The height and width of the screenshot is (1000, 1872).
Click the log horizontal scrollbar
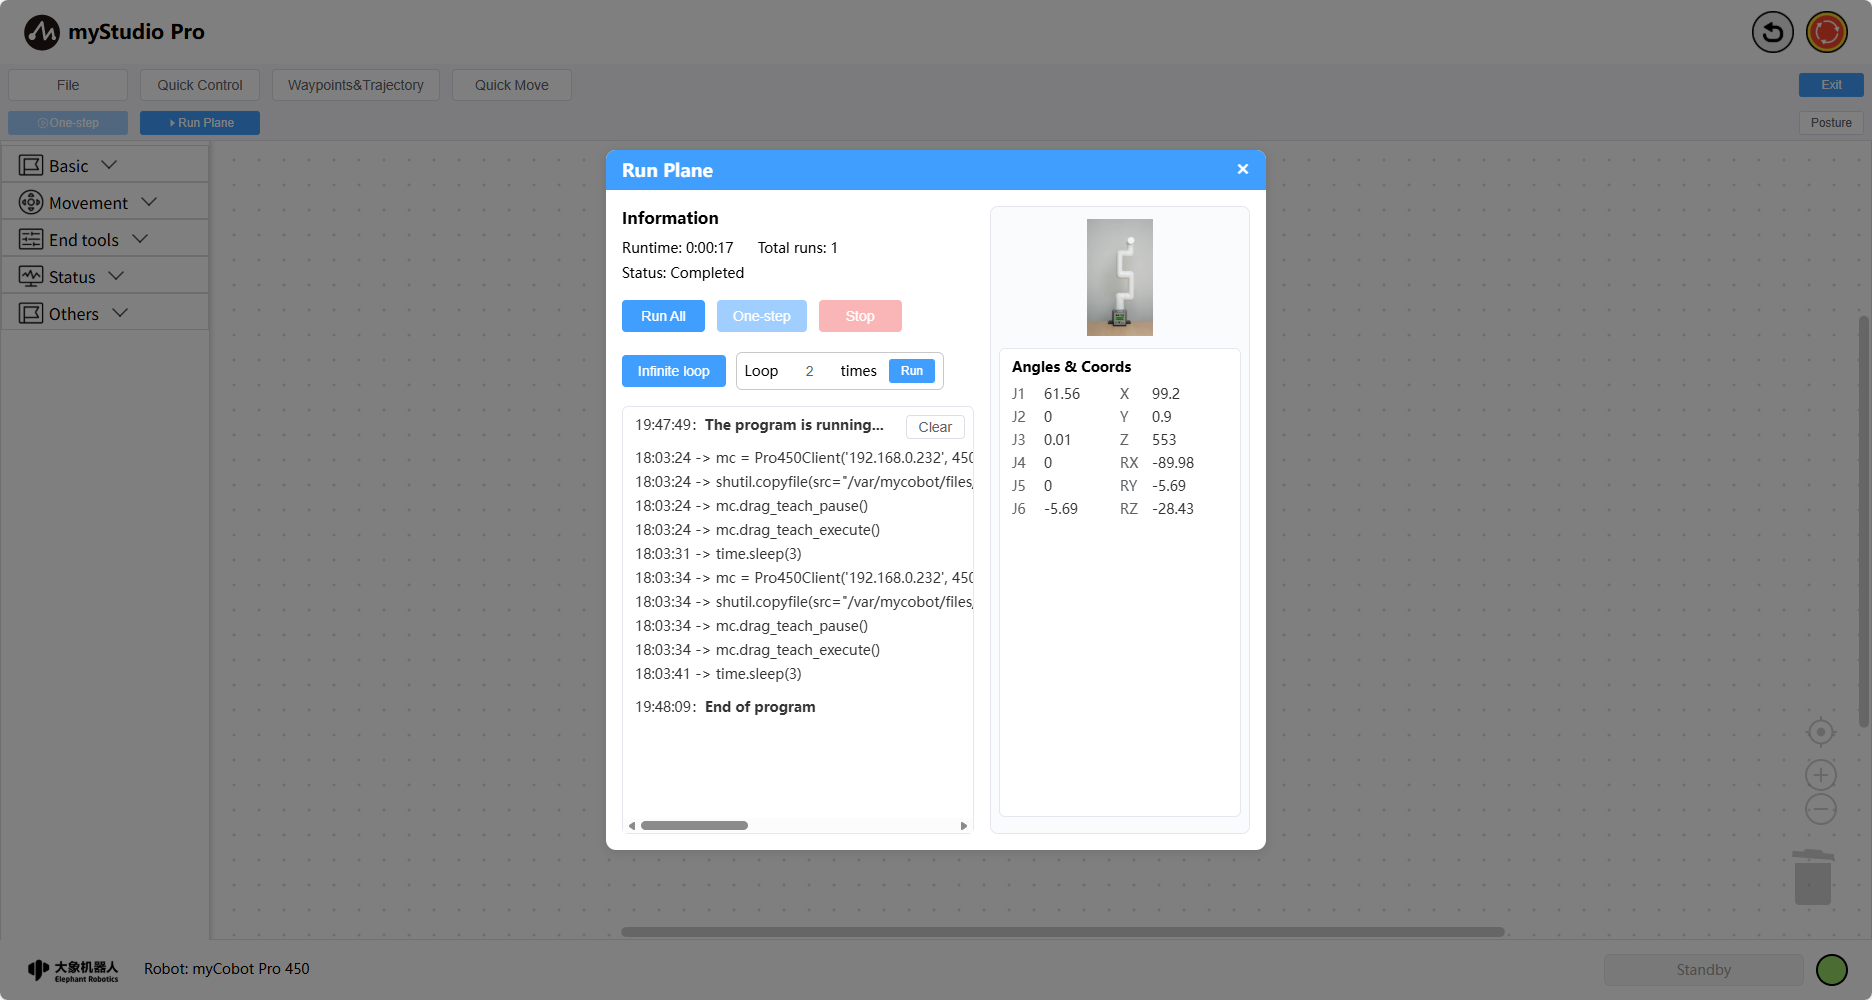coord(694,826)
